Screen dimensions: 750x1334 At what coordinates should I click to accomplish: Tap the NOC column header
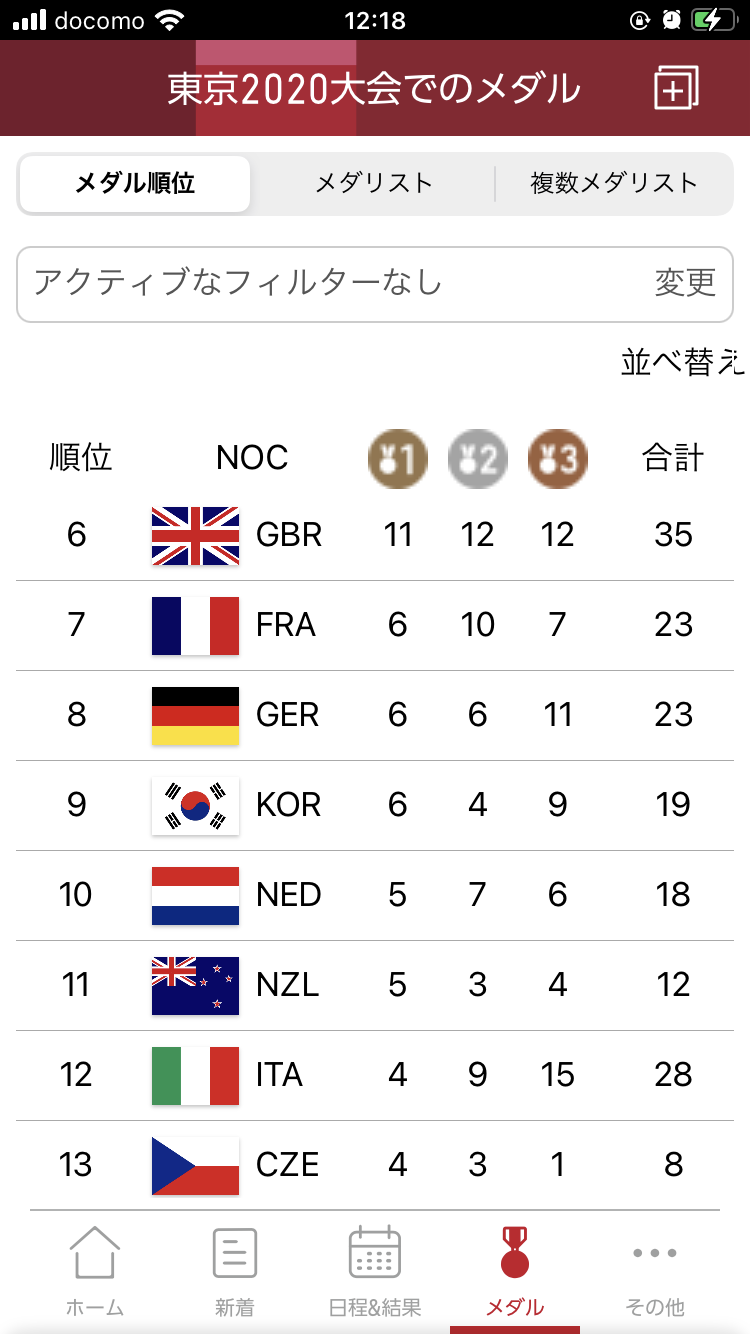click(x=252, y=458)
